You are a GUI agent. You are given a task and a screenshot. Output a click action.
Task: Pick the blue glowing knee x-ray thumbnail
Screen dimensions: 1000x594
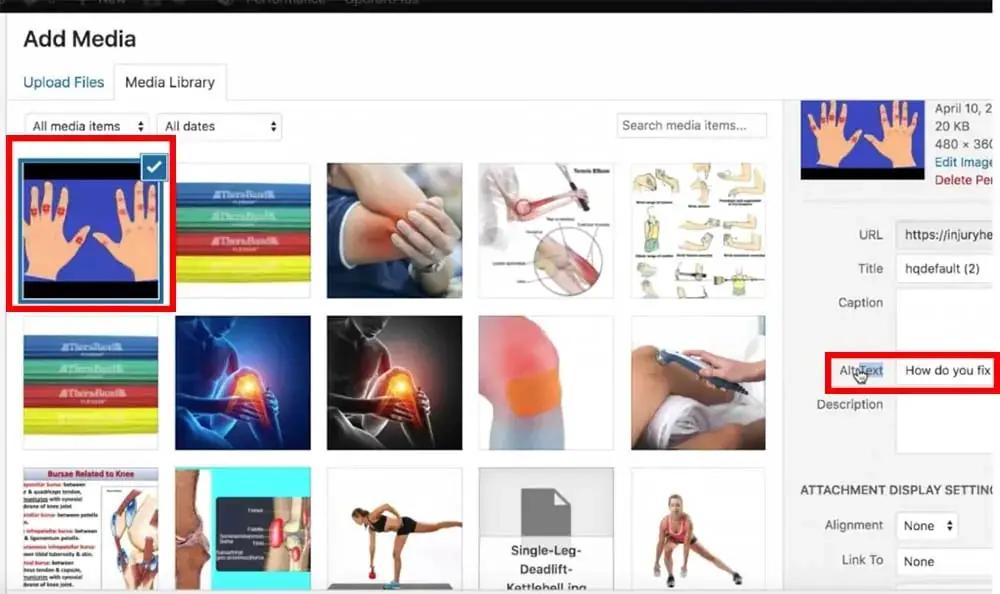(x=243, y=383)
